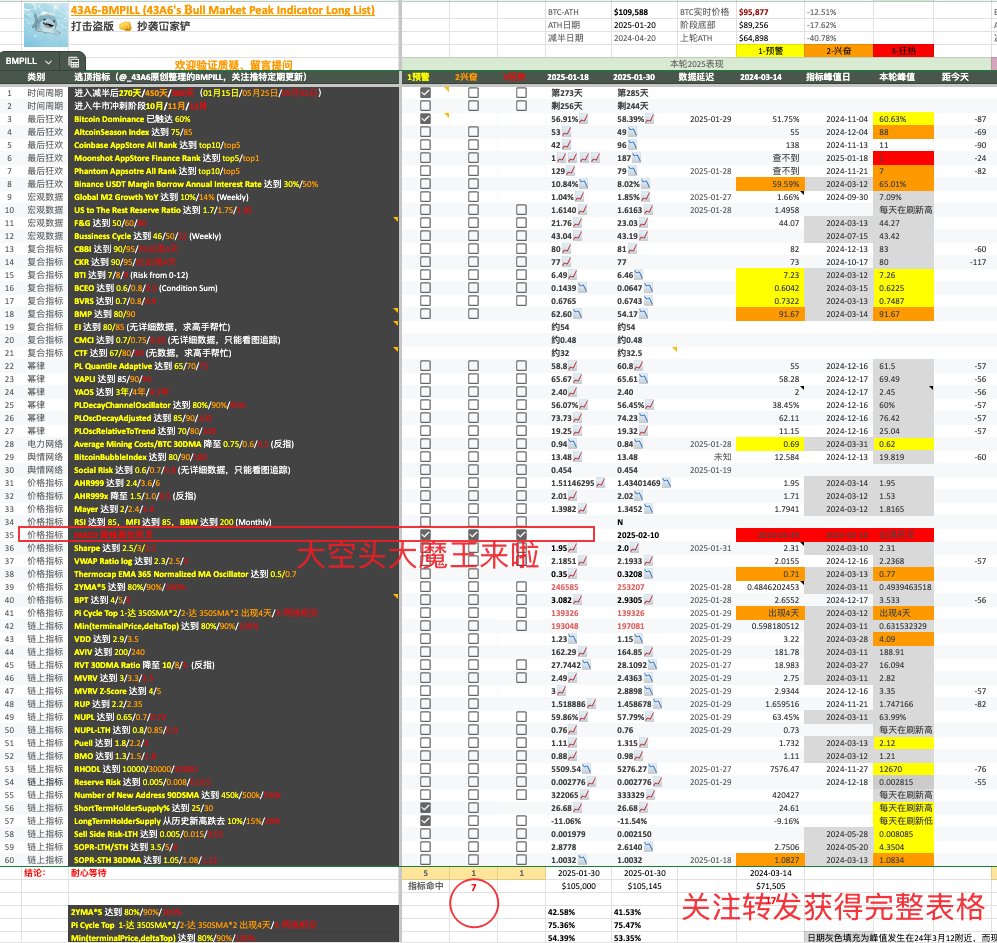Open the BMPILL sheet dropdown chevron
997x943 pixels.
[x=48, y=62]
